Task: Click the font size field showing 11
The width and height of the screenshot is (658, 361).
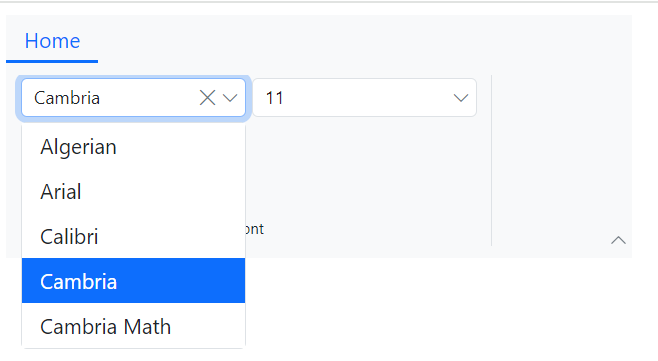Action: click(357, 98)
